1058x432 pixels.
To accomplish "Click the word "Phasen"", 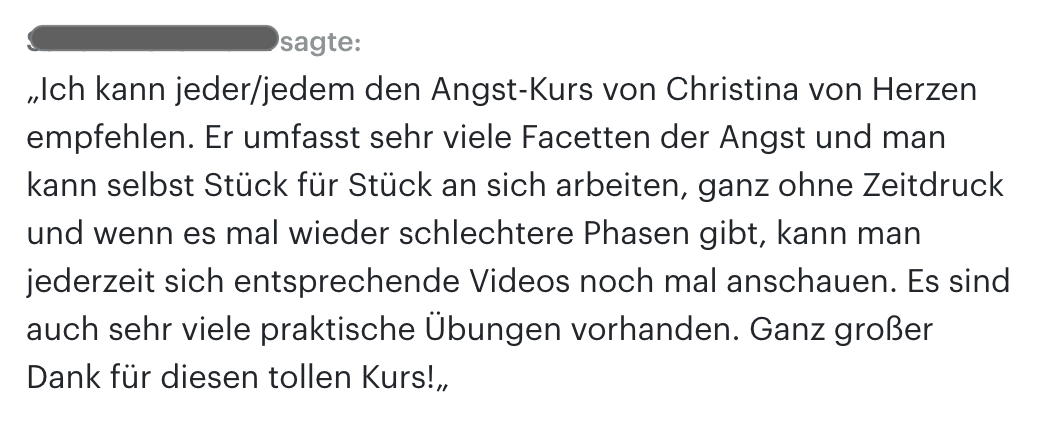I will click(636, 234).
